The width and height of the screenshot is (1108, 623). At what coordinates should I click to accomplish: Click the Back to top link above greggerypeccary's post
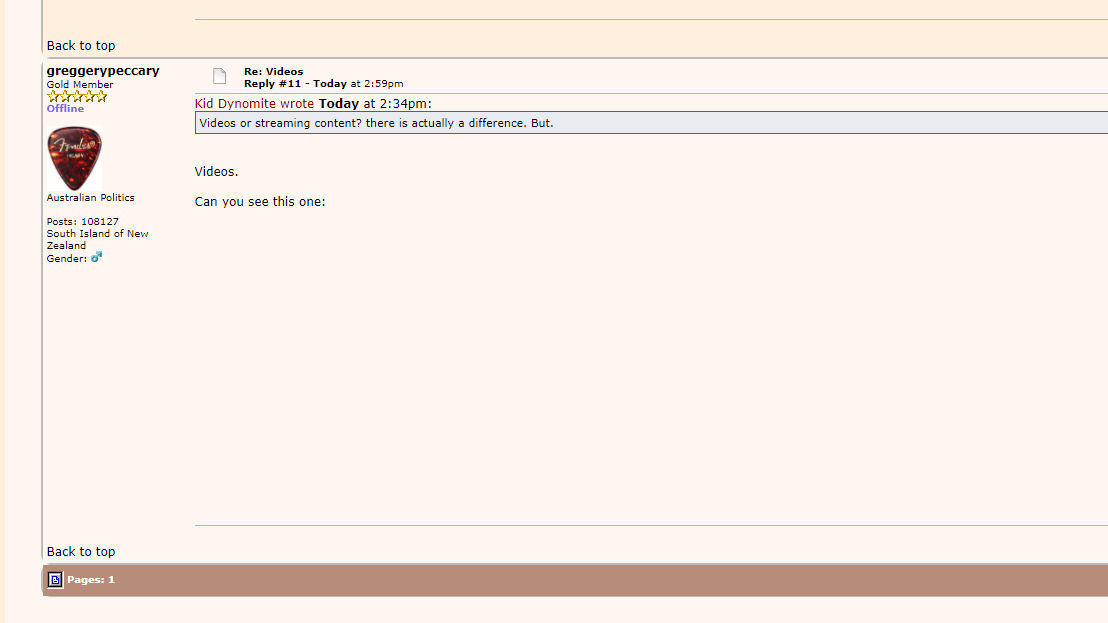pyautogui.click(x=81, y=46)
